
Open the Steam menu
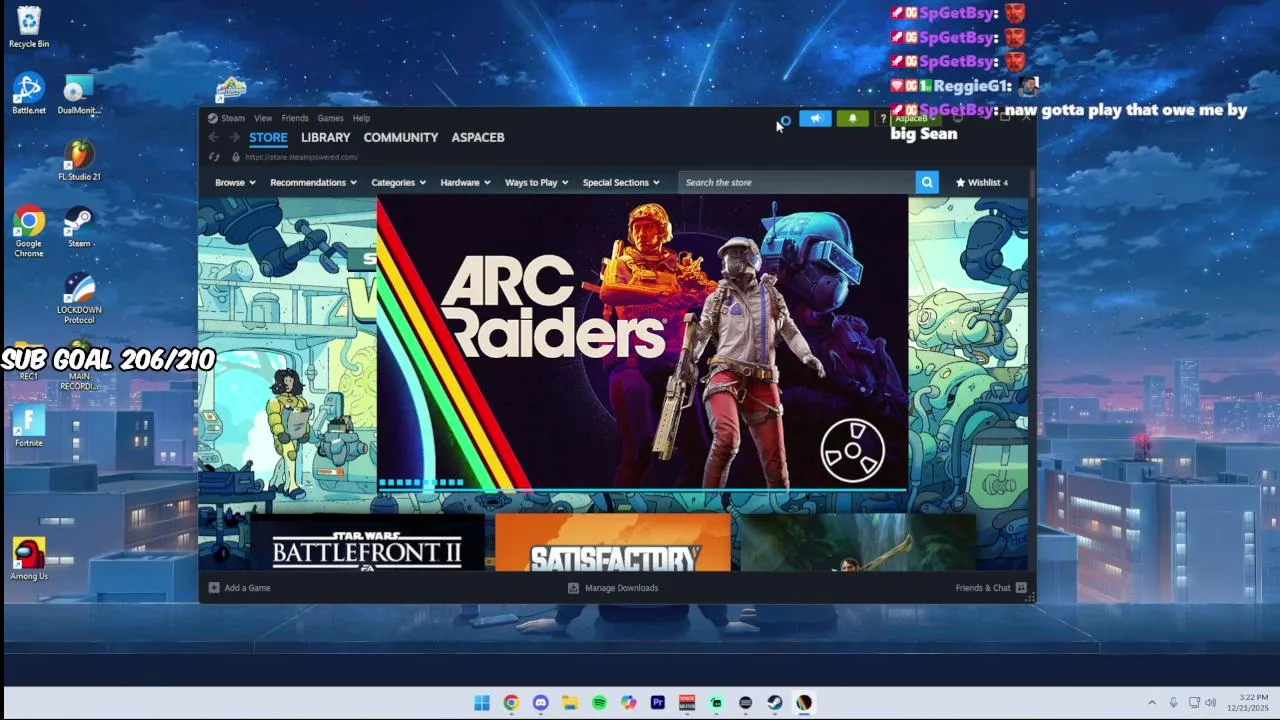coord(233,118)
